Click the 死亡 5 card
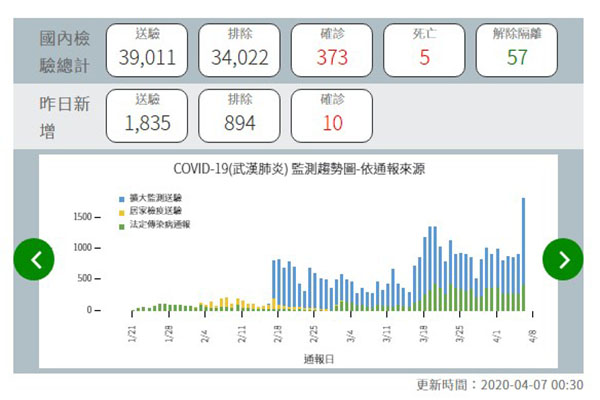The image size is (600, 400). [424, 48]
